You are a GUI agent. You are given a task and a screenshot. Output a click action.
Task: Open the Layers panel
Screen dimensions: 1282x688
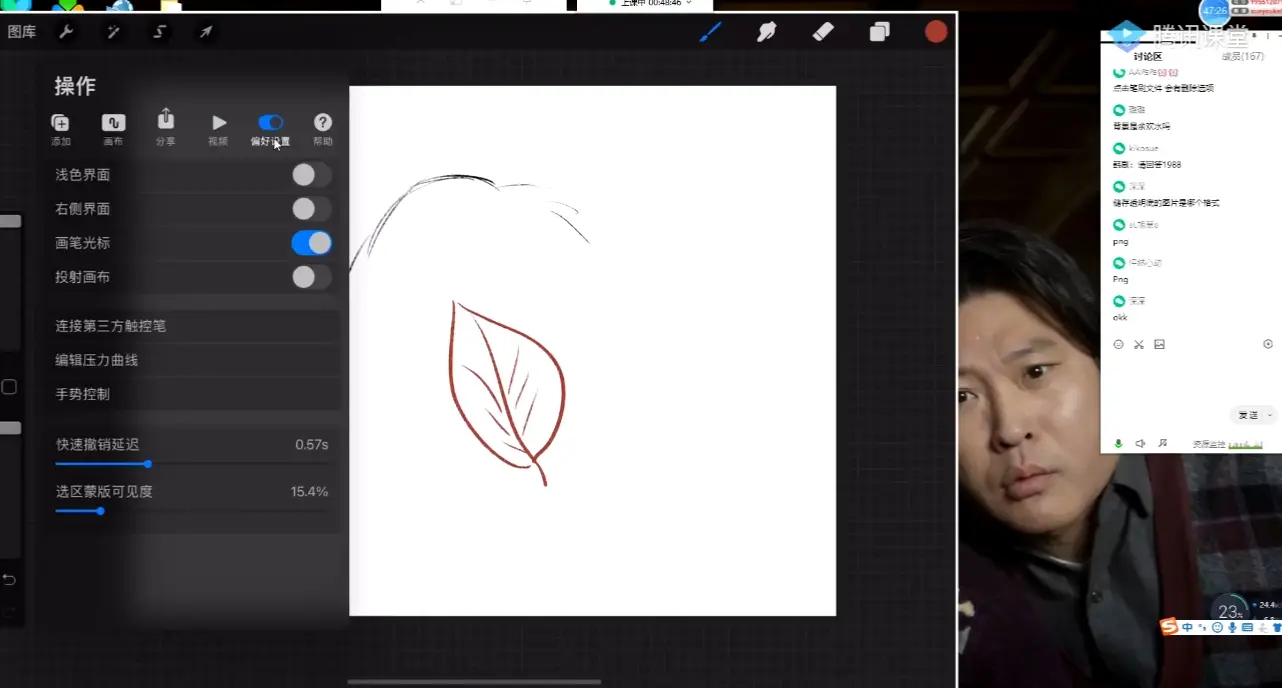click(x=878, y=31)
